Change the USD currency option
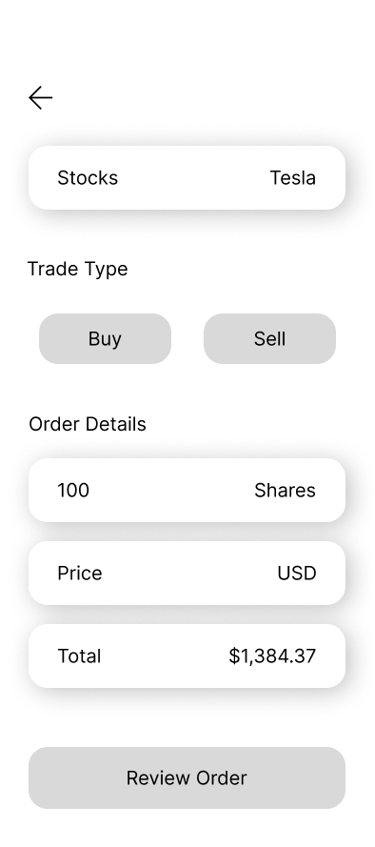The height and width of the screenshot is (847, 375). coord(297,573)
